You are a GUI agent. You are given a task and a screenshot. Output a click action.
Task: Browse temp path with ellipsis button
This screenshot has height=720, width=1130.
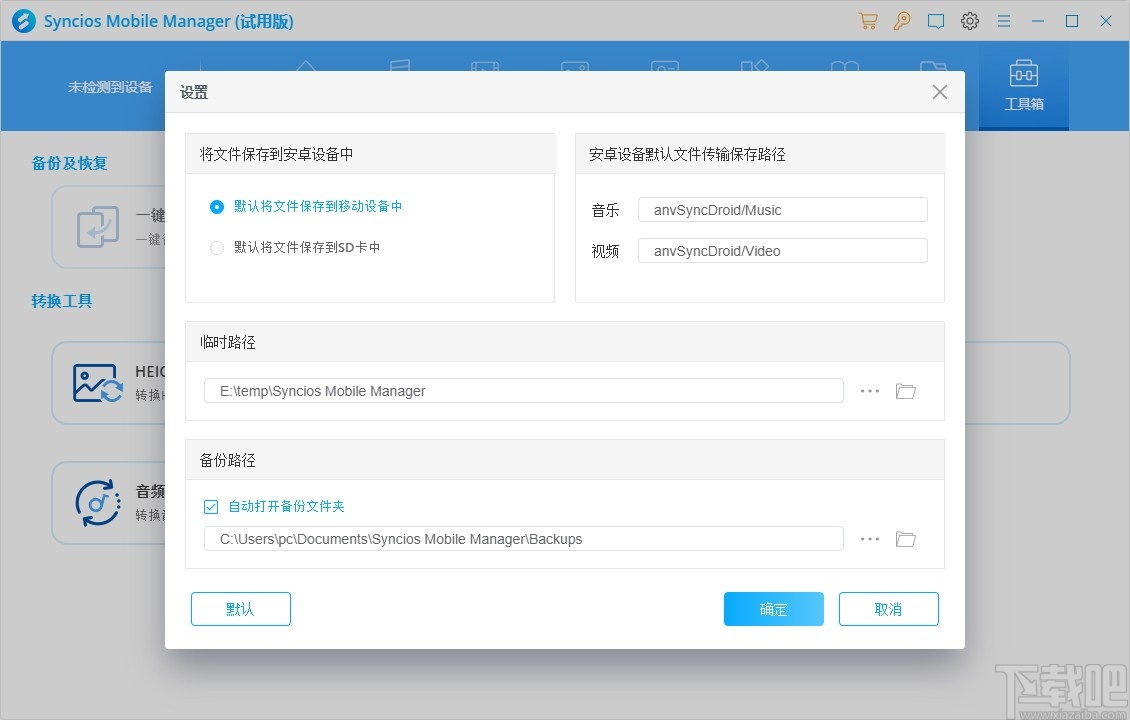(868, 391)
